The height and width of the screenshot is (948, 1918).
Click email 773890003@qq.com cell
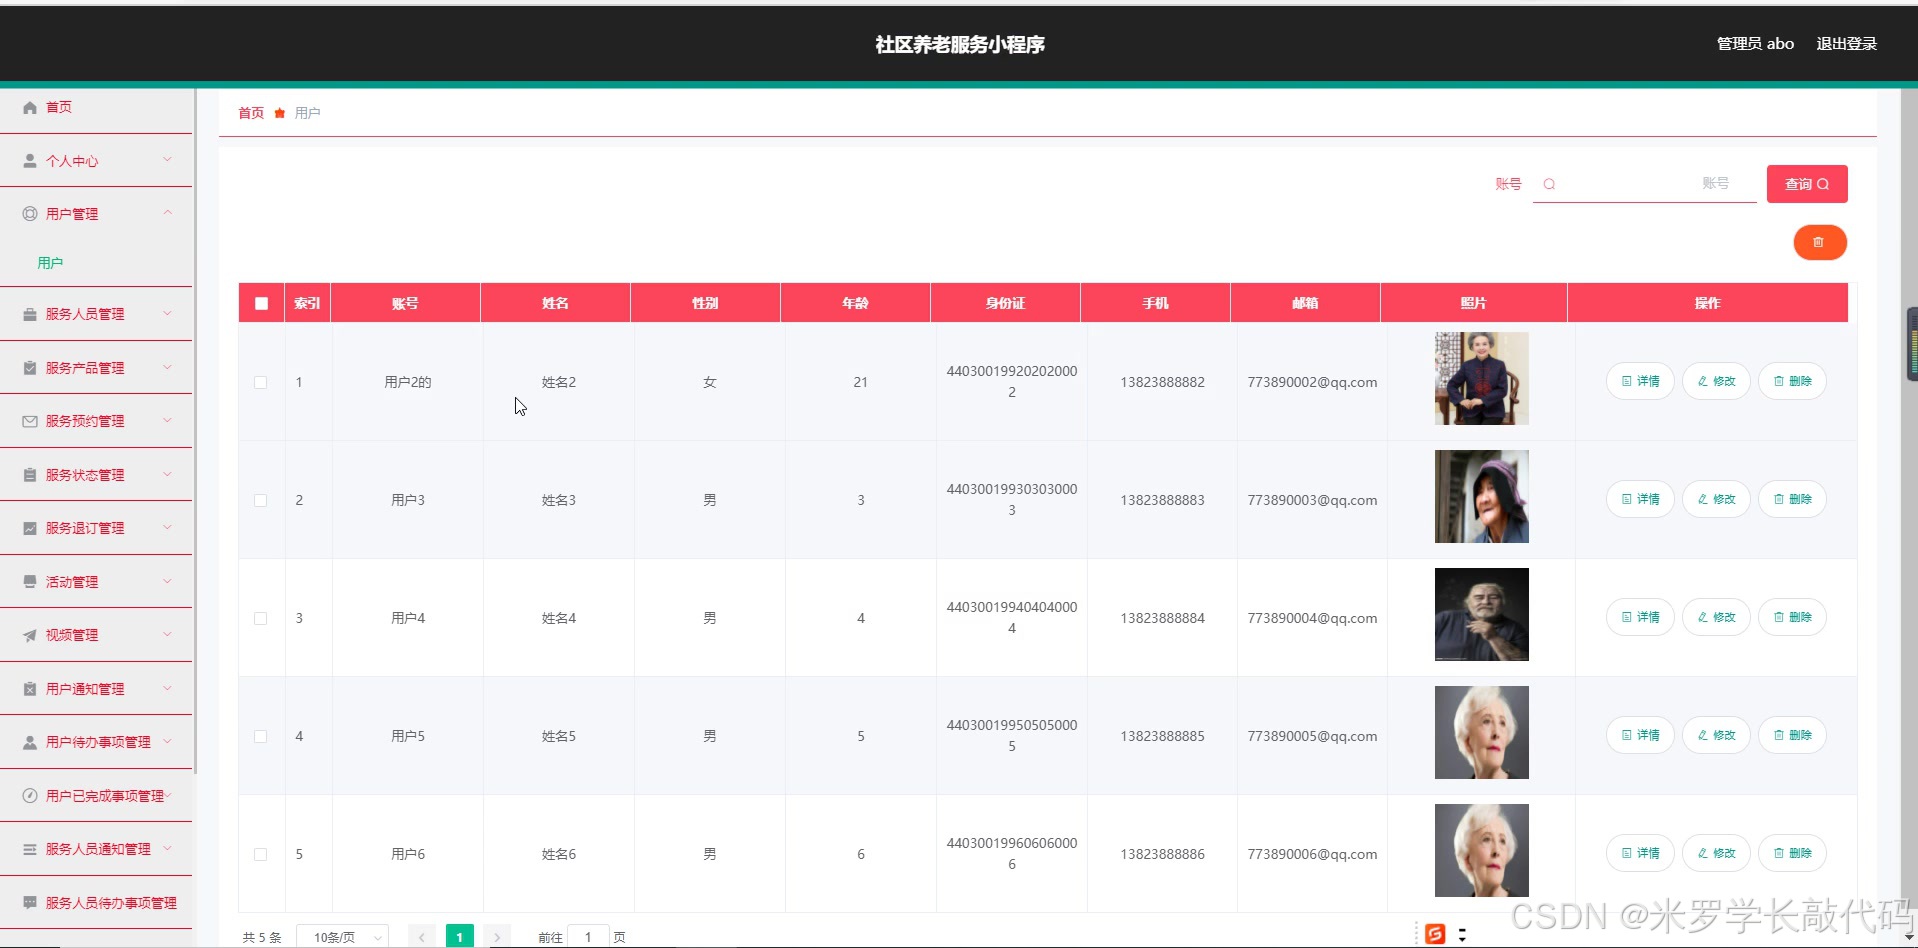coord(1312,500)
